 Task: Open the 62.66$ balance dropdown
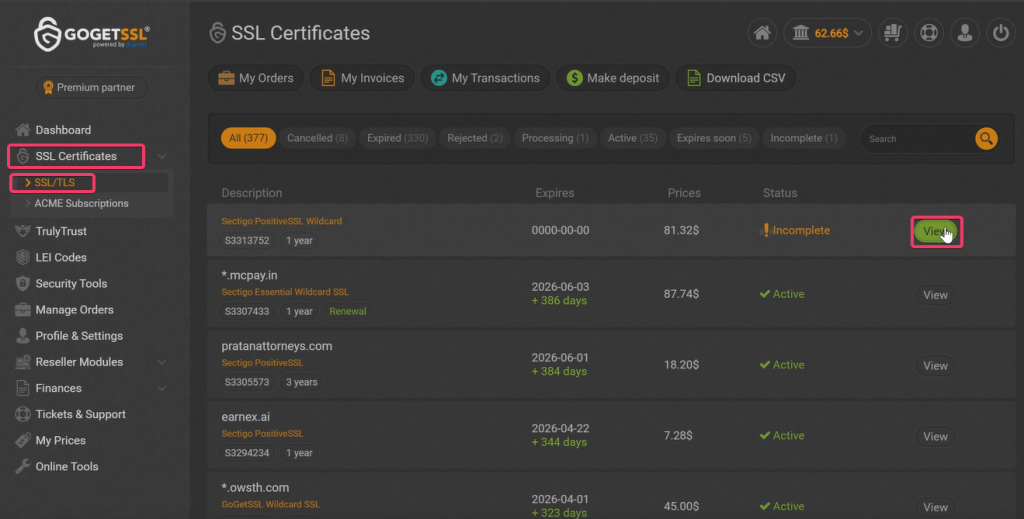click(x=827, y=33)
